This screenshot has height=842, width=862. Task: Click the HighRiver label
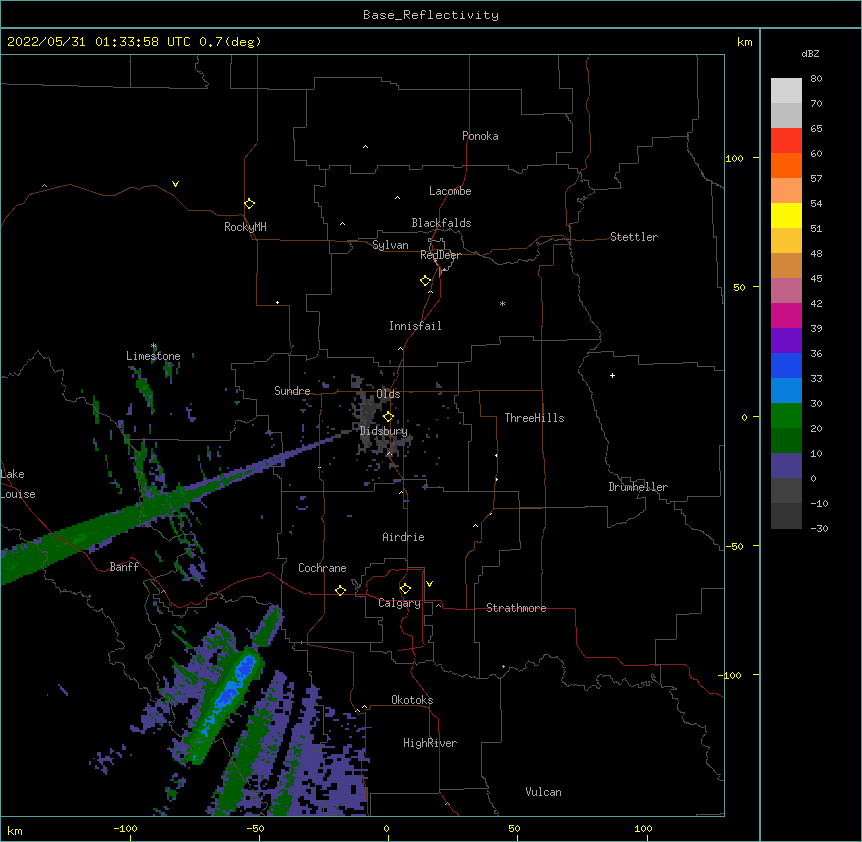pyautogui.click(x=430, y=743)
